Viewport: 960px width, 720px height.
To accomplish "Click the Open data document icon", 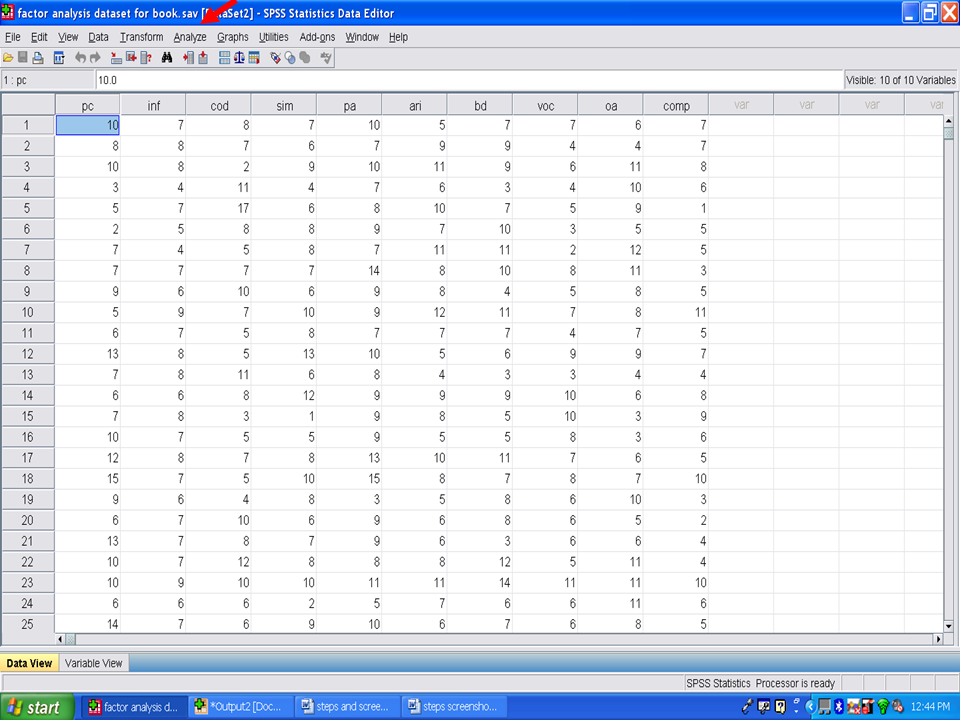I will pyautogui.click(x=8, y=58).
